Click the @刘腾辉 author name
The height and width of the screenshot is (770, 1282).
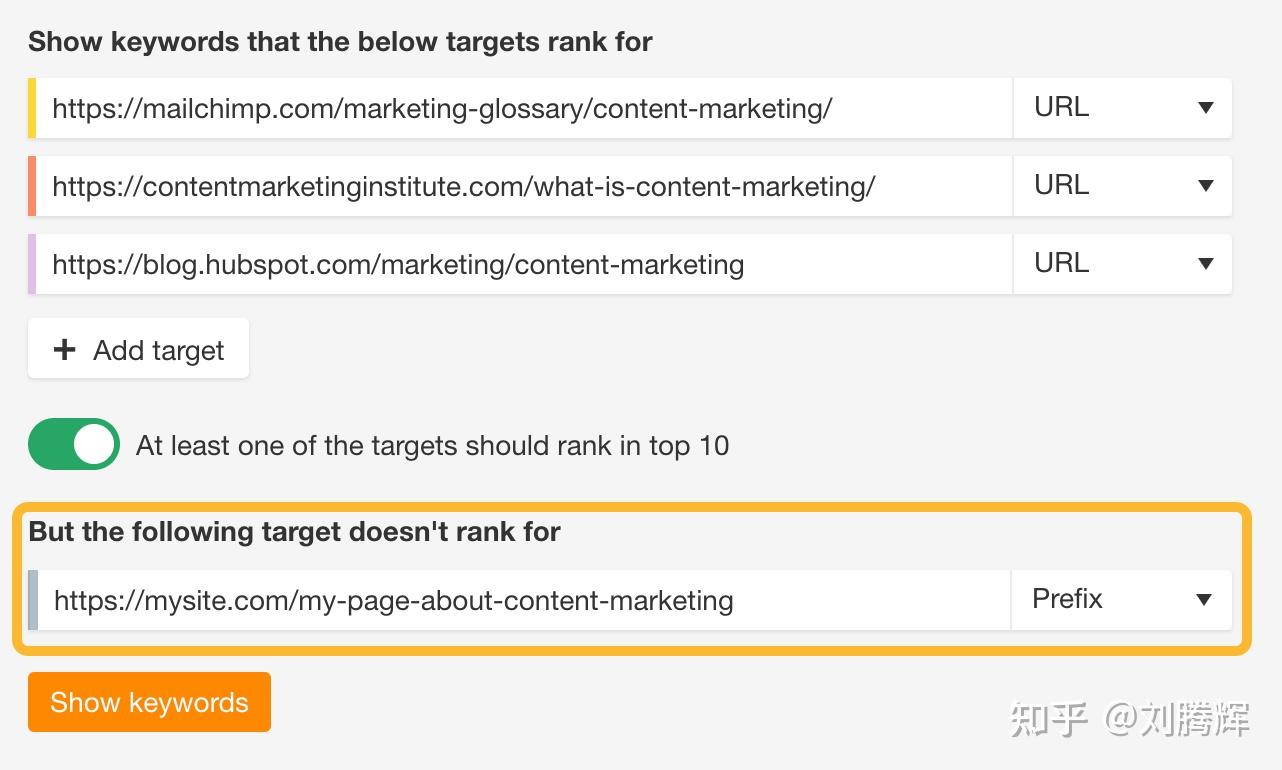tap(1176, 719)
